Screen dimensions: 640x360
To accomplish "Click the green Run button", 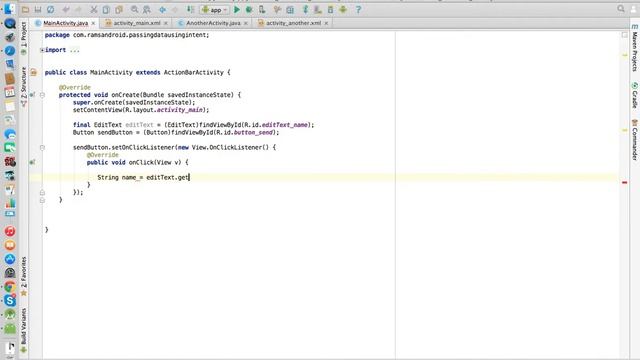I will (237, 9).
